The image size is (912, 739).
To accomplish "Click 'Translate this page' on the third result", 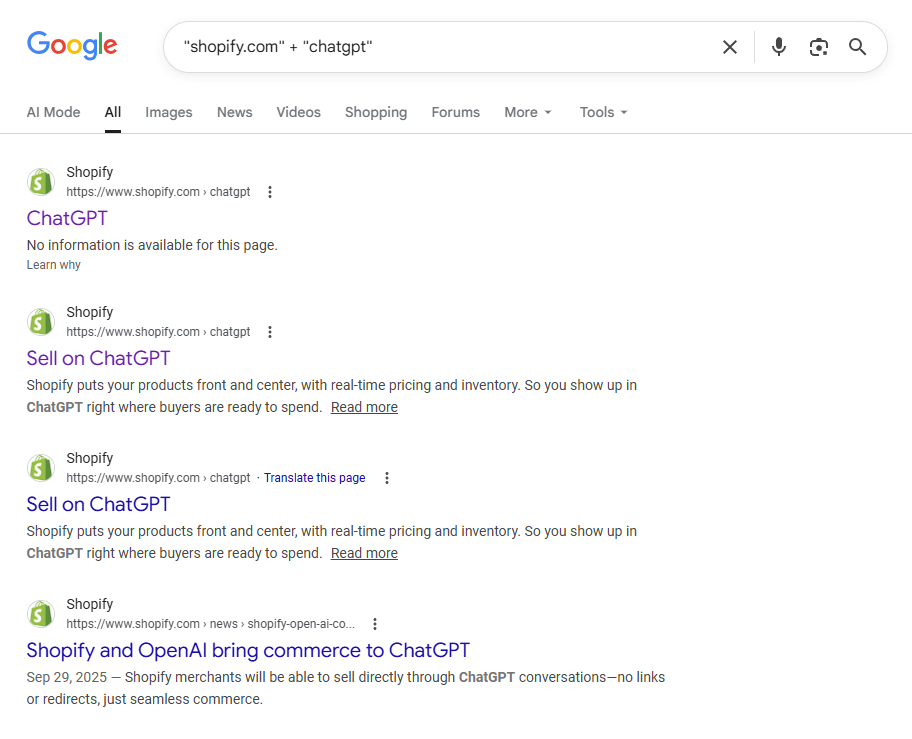I will [314, 477].
